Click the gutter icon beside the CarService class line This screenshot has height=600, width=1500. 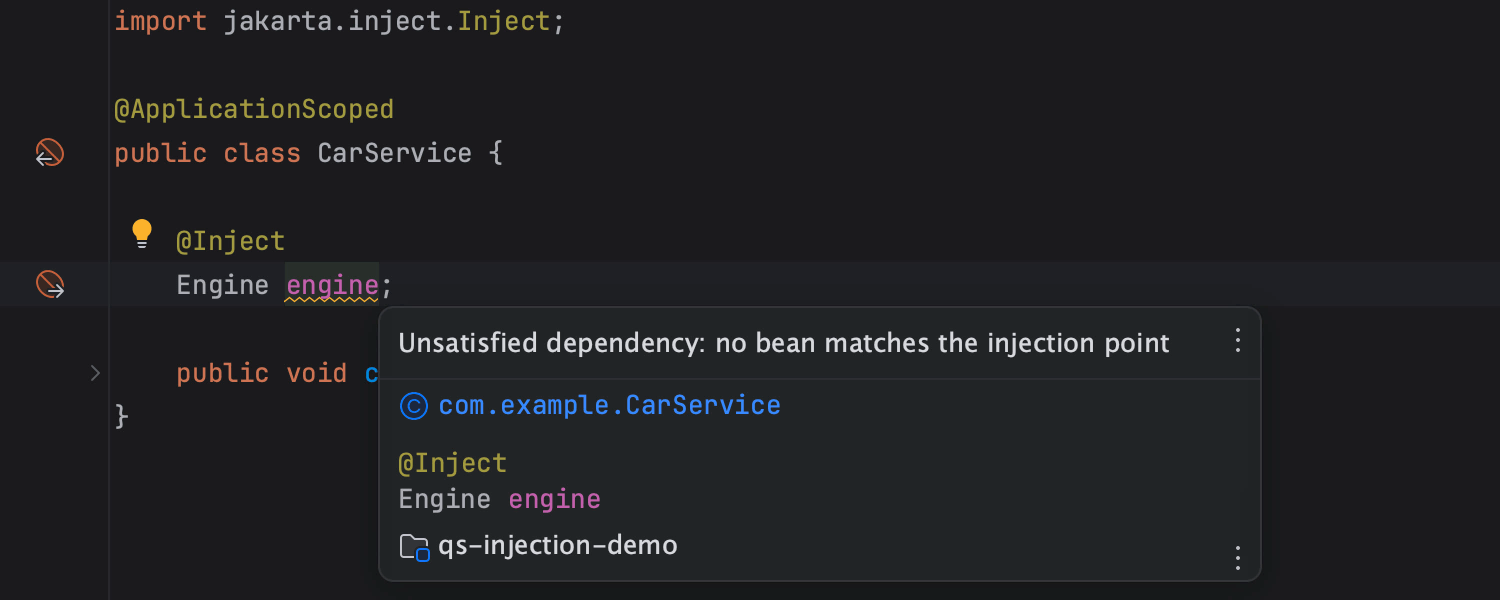tap(50, 153)
